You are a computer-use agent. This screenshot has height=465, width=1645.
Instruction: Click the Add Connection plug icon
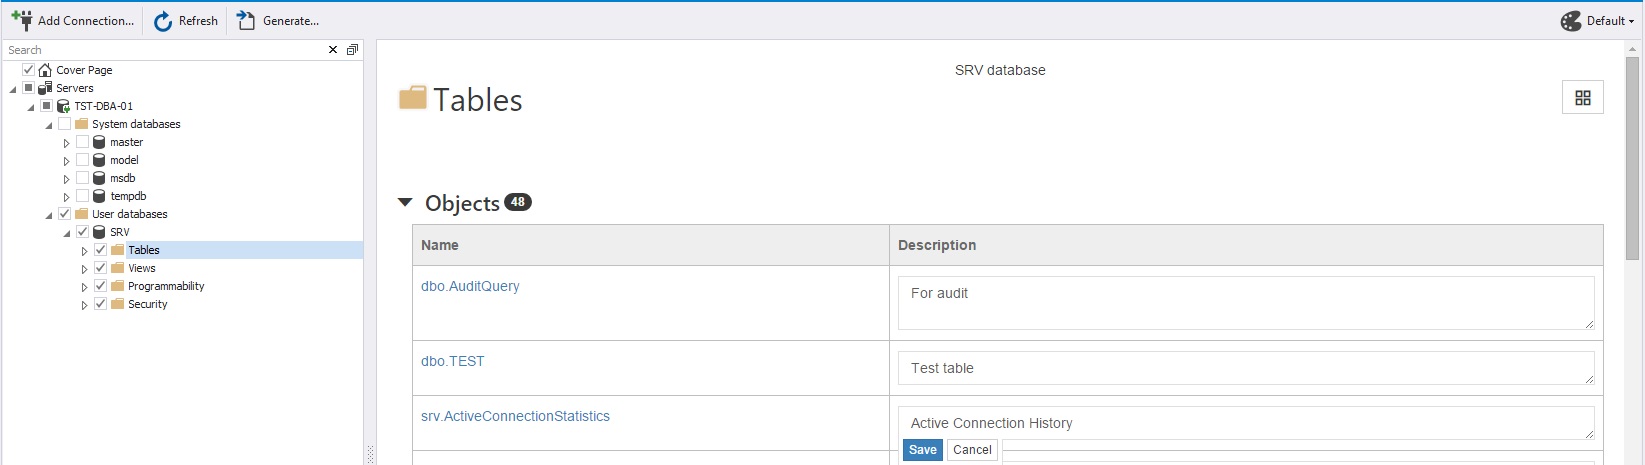pyautogui.click(x=21, y=20)
